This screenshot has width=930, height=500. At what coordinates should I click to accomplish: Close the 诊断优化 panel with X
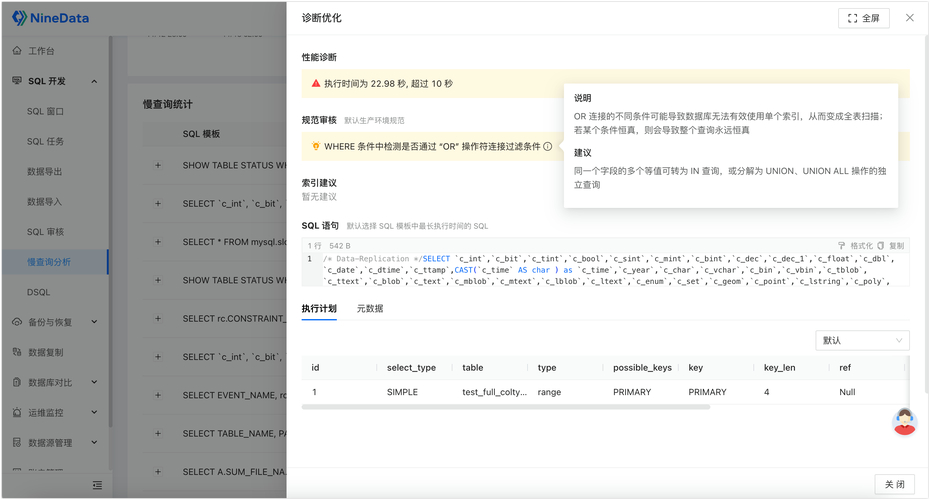910,18
